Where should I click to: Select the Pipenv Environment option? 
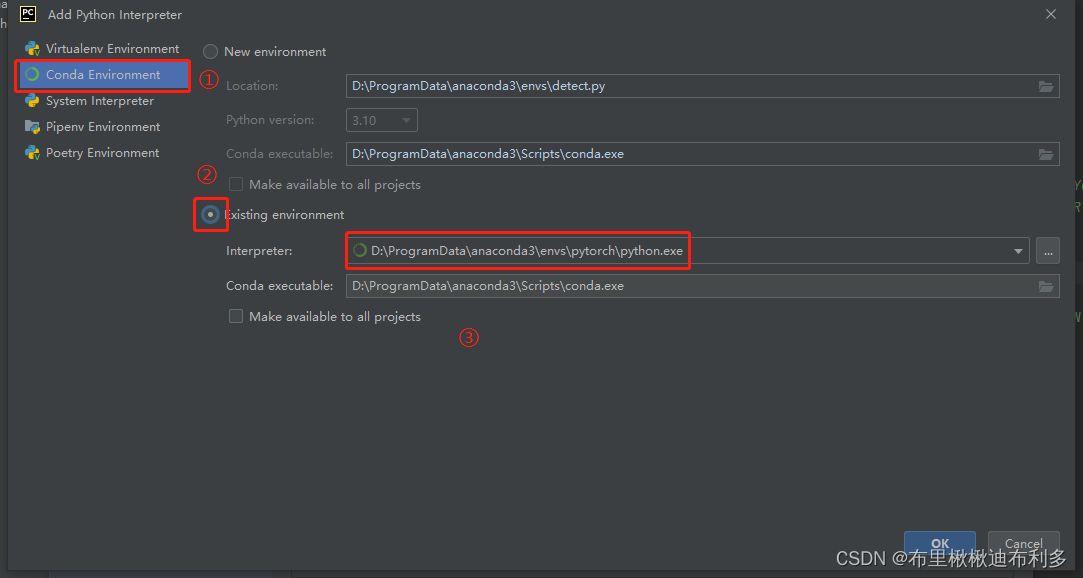102,126
